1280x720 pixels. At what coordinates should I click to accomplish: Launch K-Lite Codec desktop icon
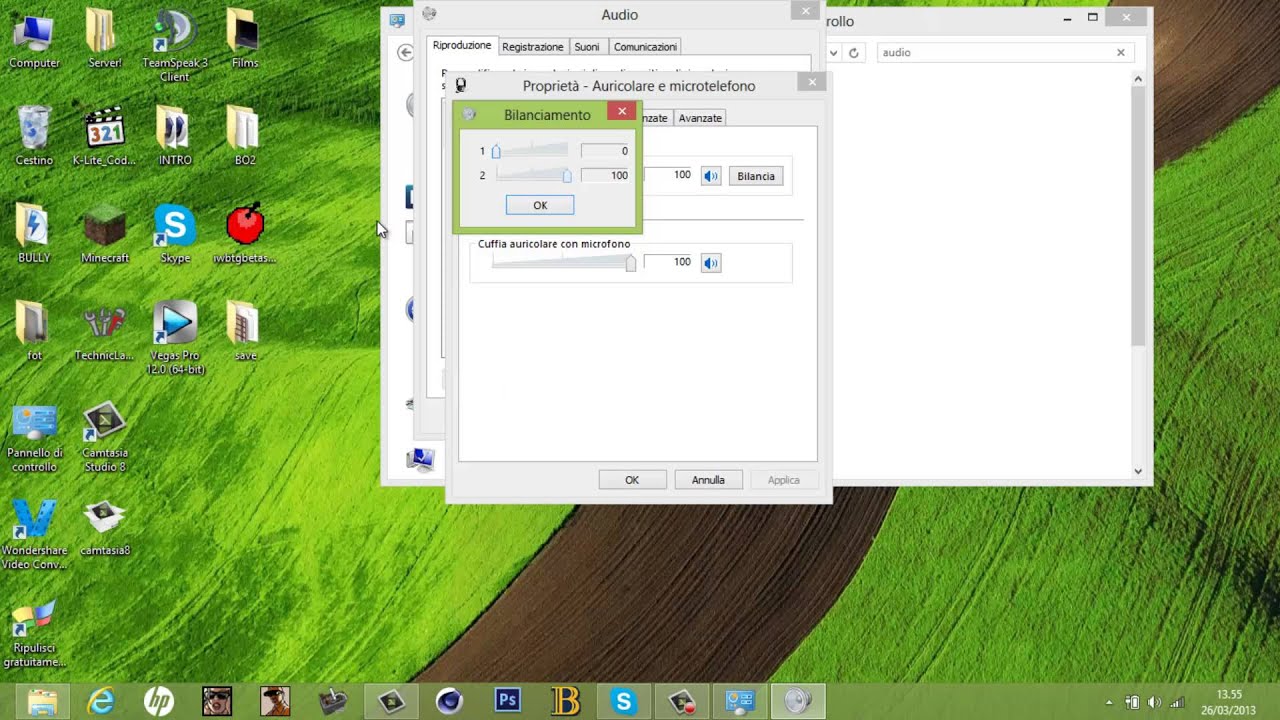click(x=104, y=136)
